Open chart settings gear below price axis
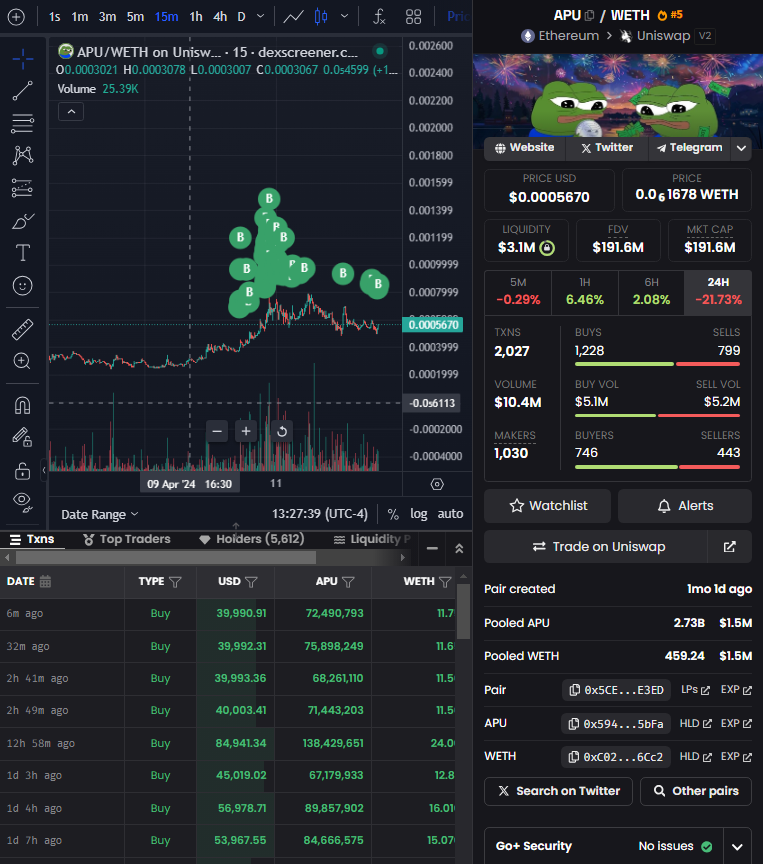Viewport: 763px width, 864px height. pyautogui.click(x=437, y=484)
